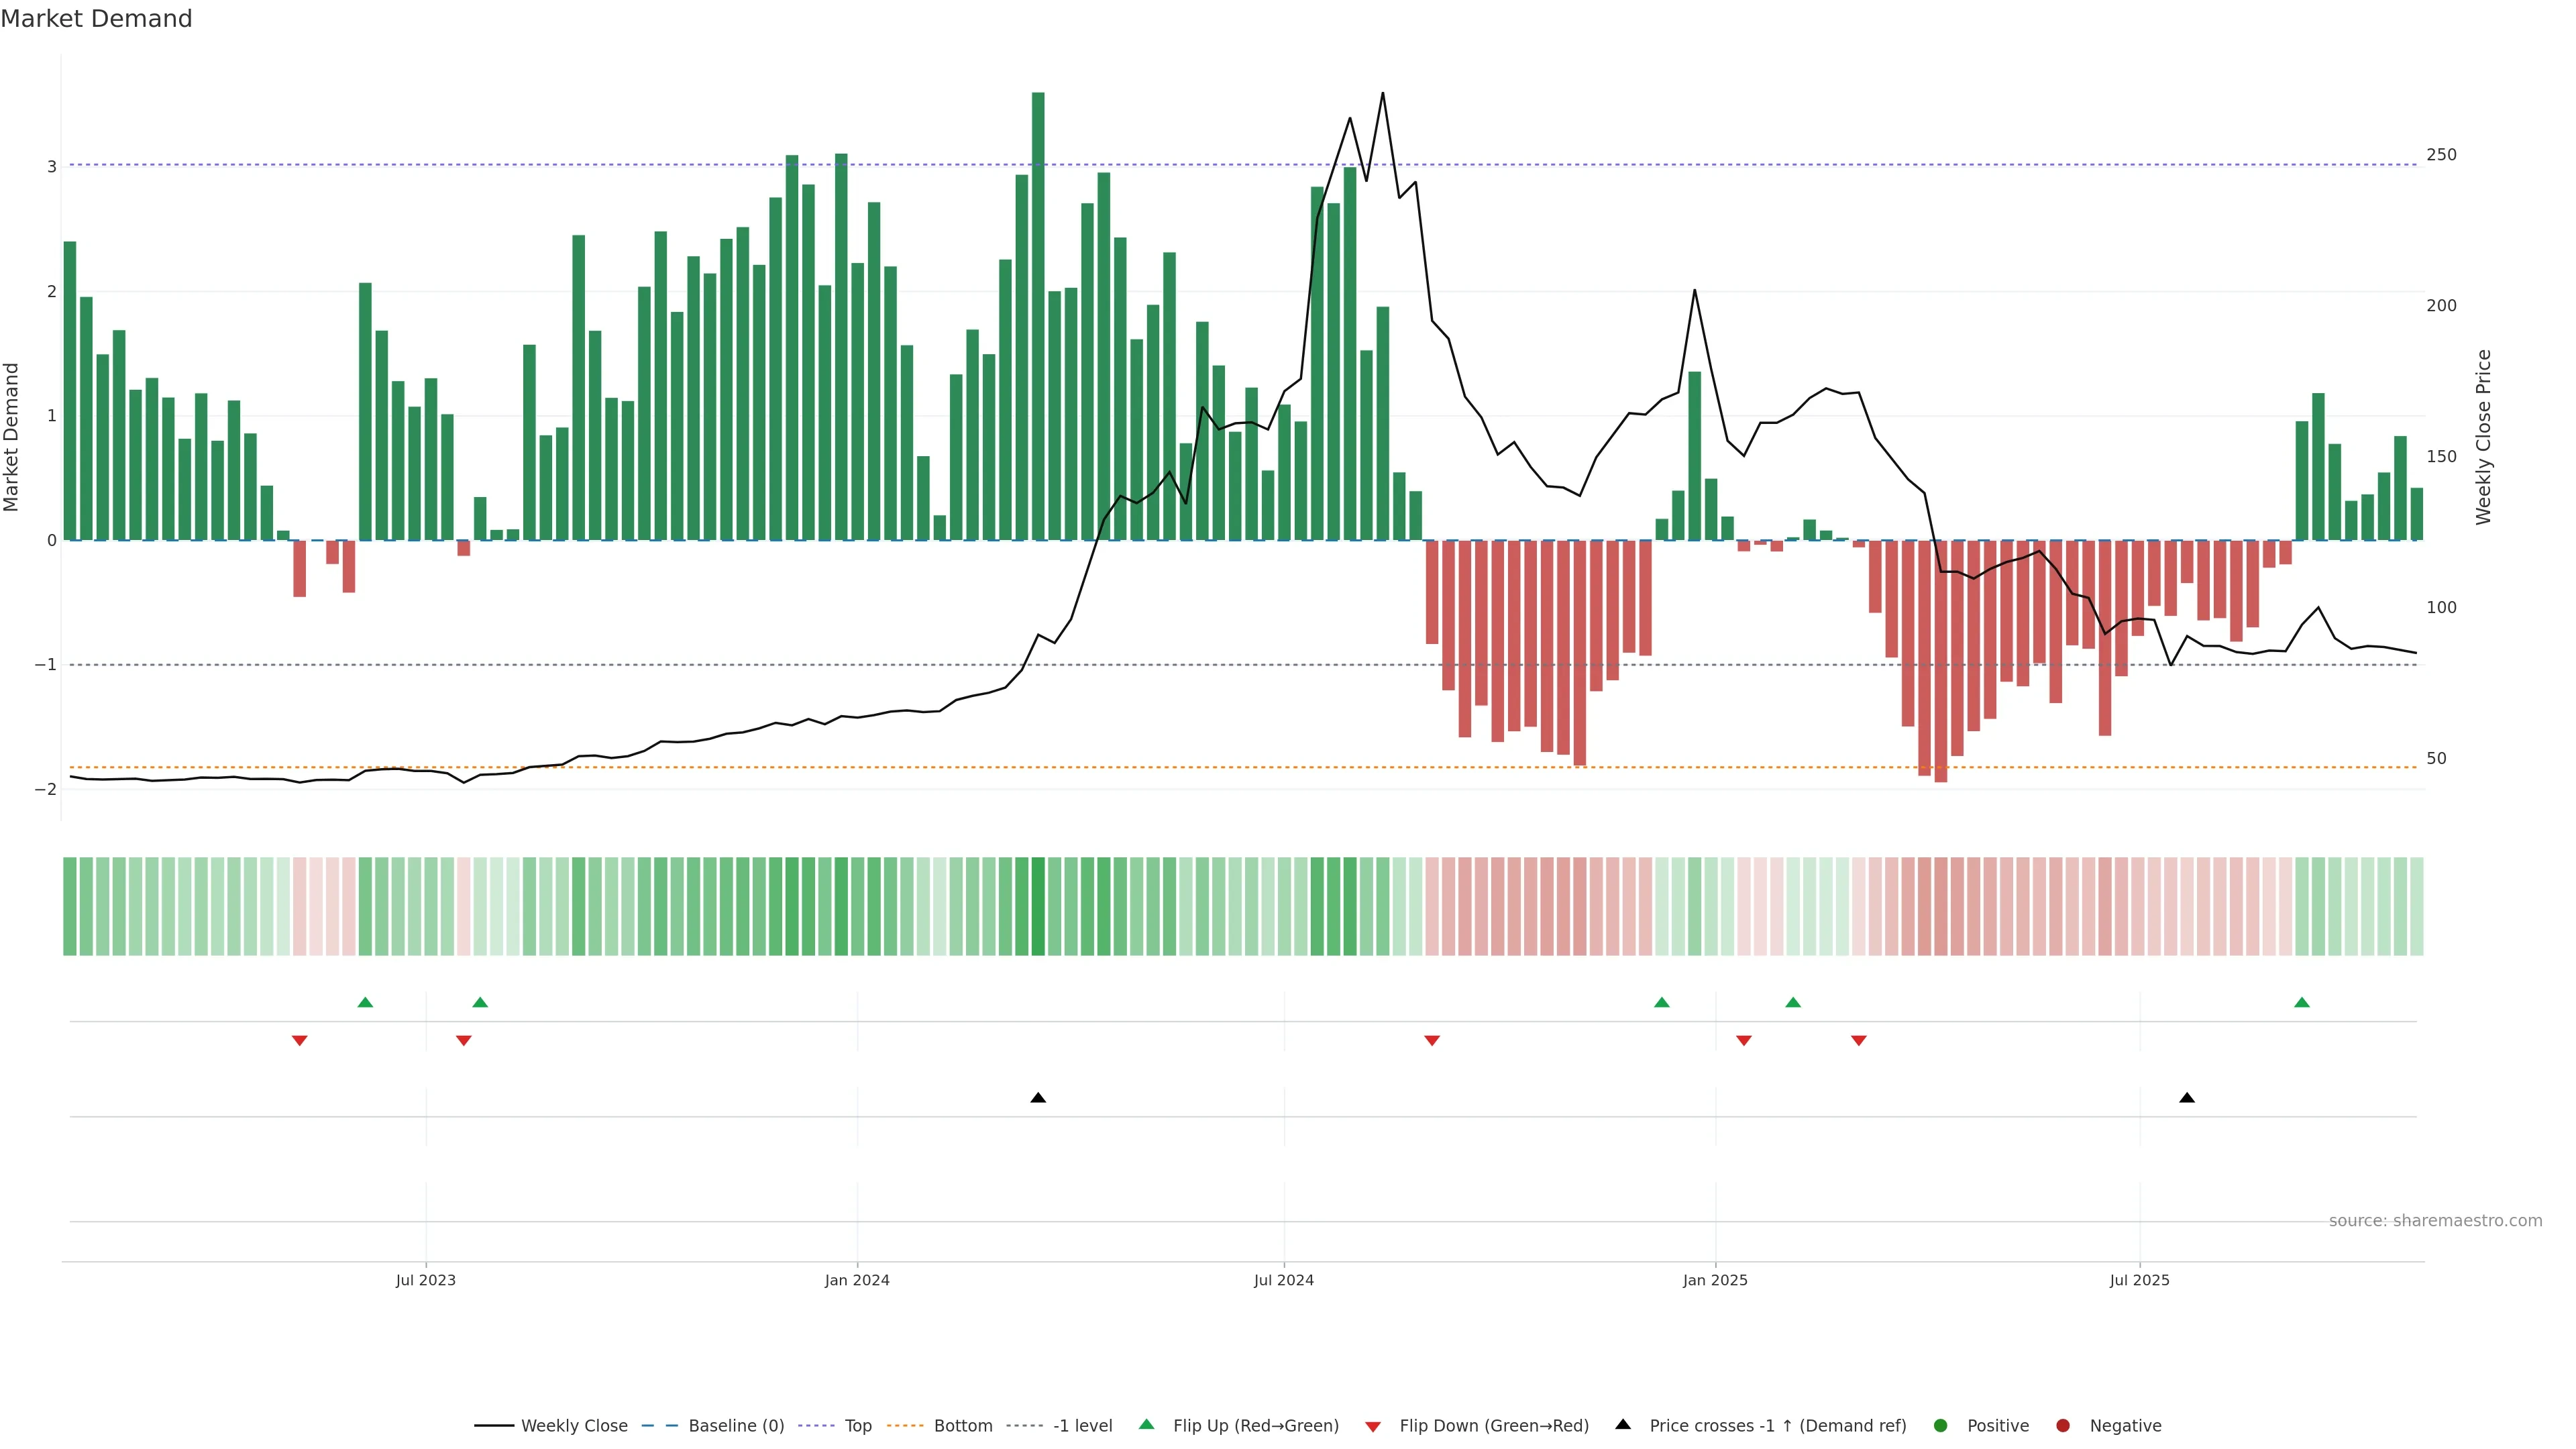
Task: Click the leftmost green flip-up triangle marker
Action: [365, 1002]
